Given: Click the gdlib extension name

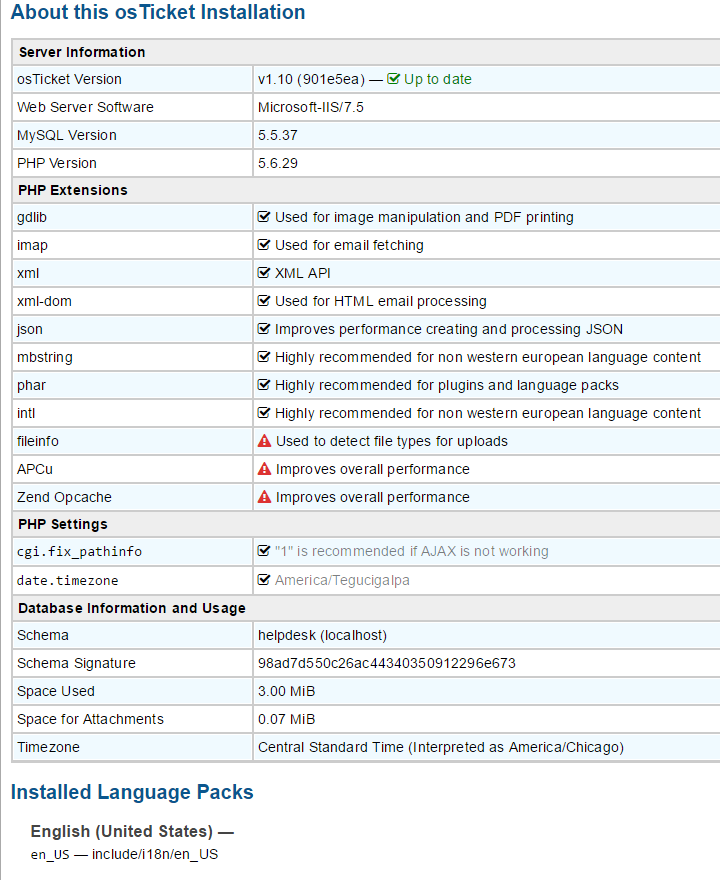Looking at the screenshot, I should pos(32,217).
